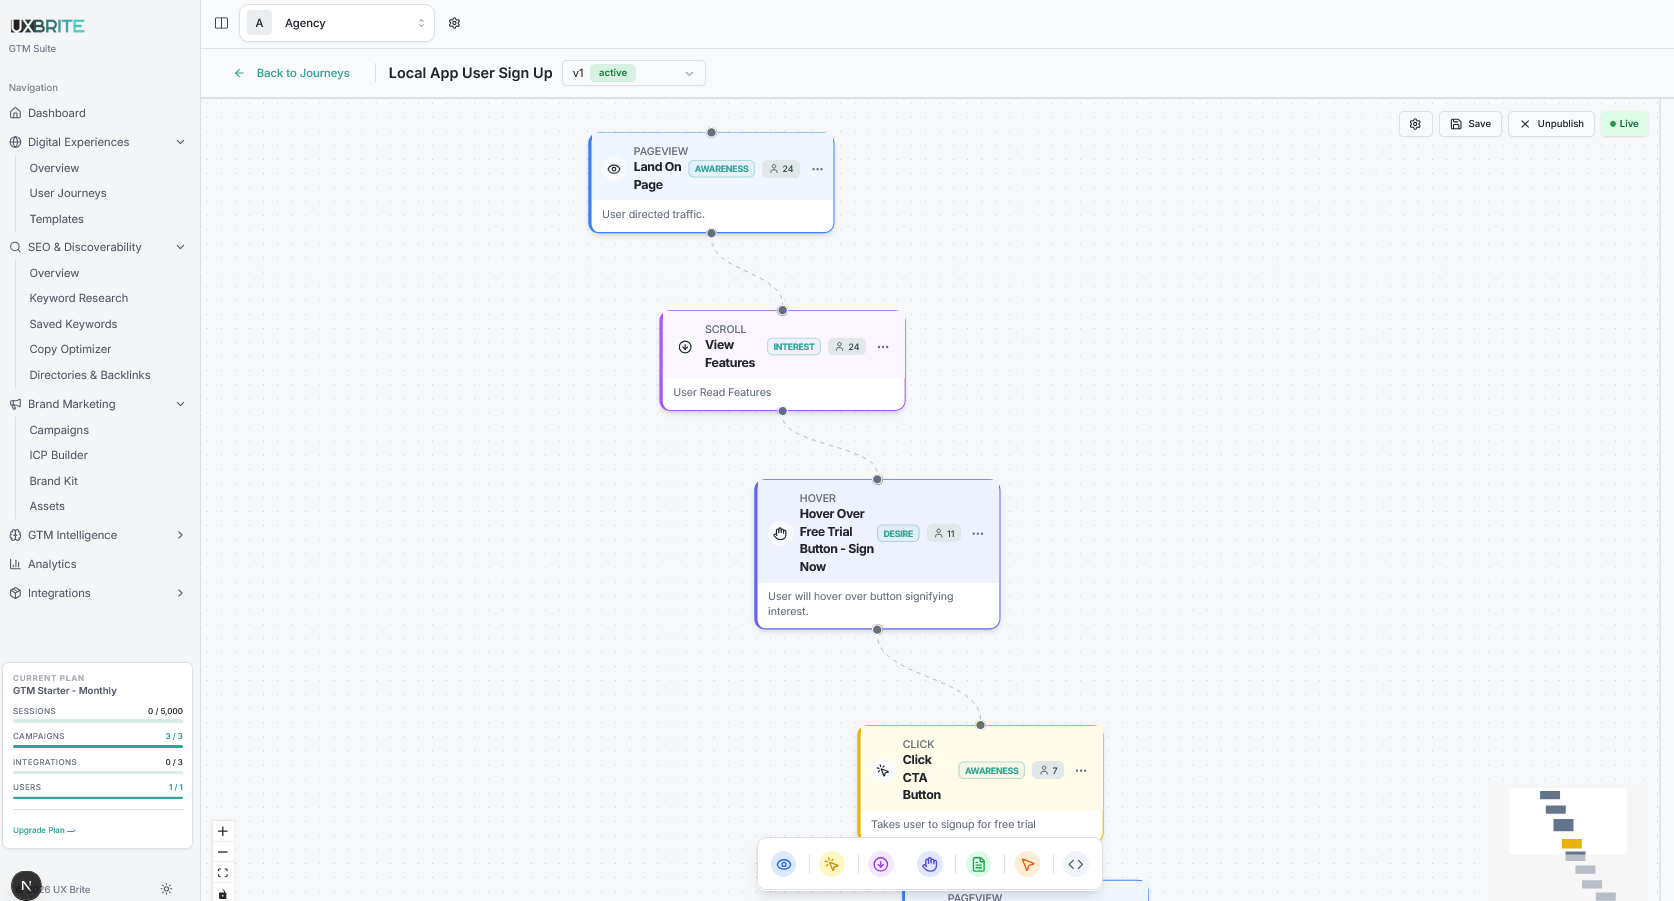Toggle the light/dark theme sun icon
Screen dimensions: 1674x901
click(x=166, y=889)
